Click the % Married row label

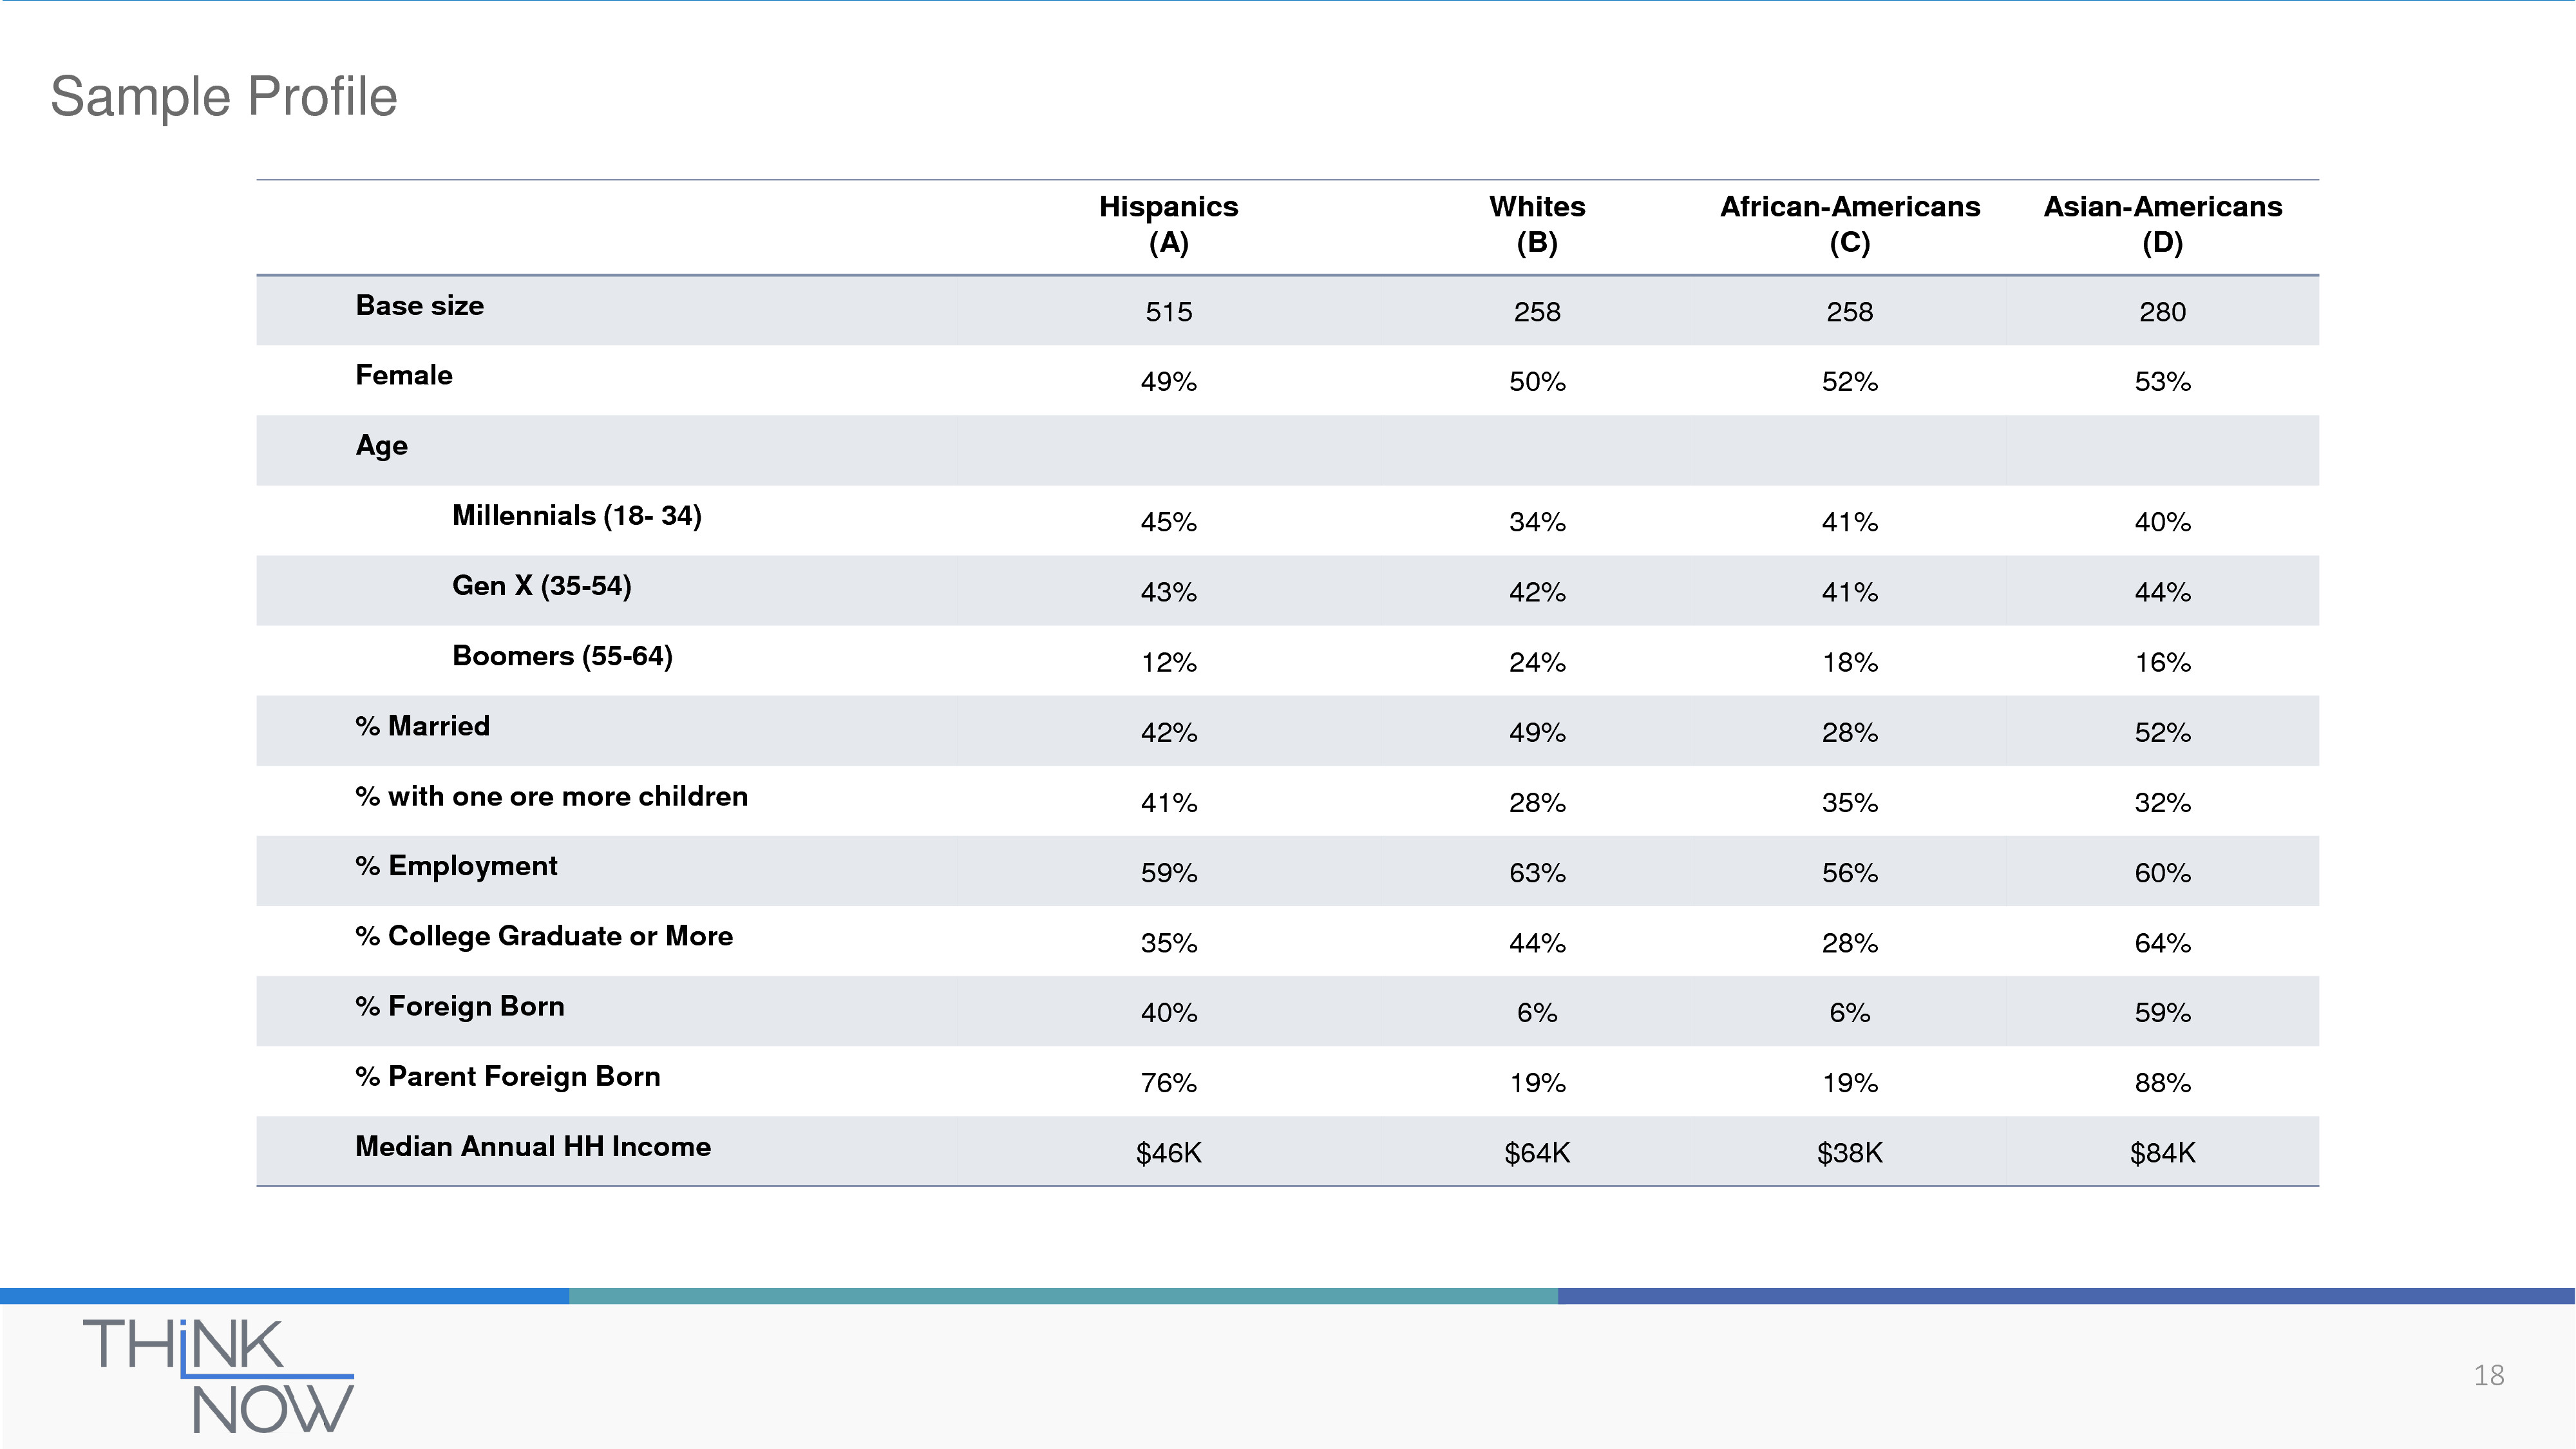423,726
